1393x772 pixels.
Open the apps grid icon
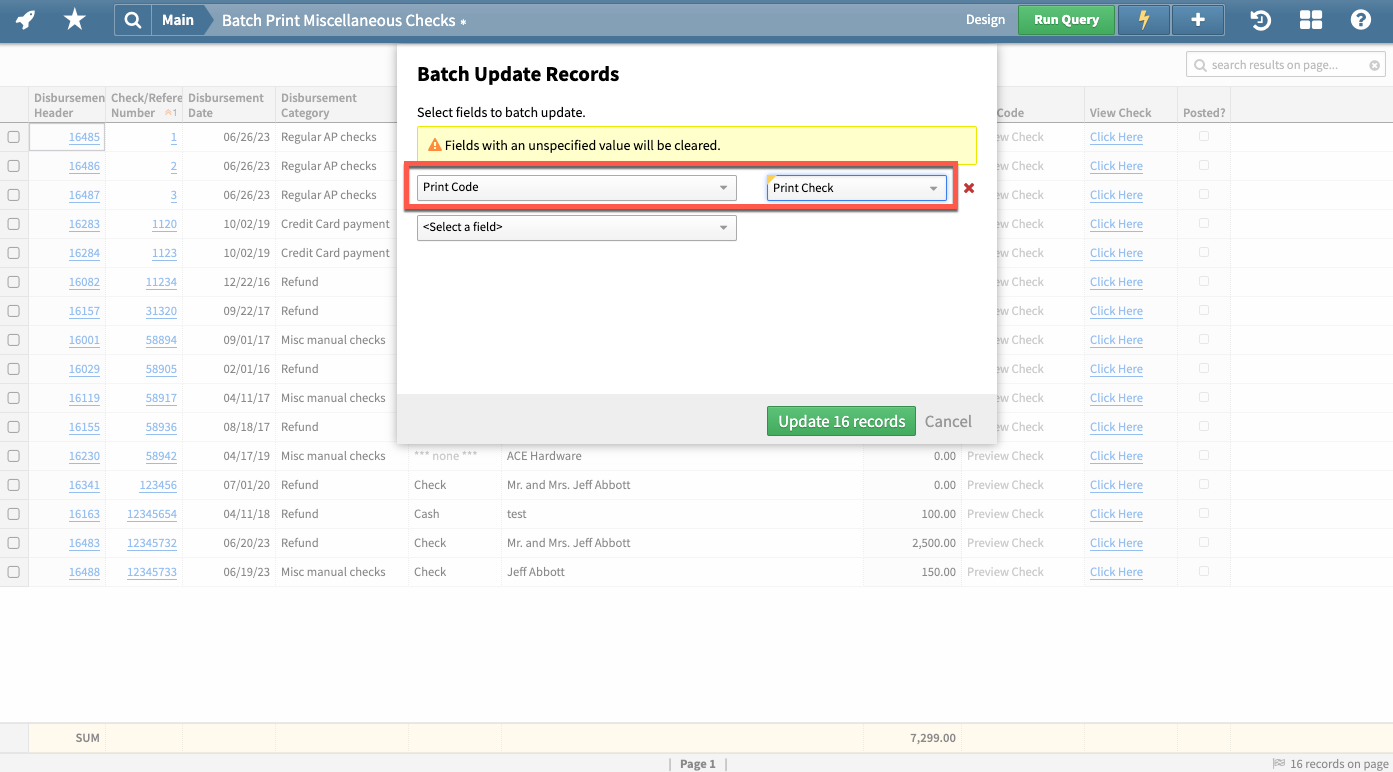tap(1311, 20)
